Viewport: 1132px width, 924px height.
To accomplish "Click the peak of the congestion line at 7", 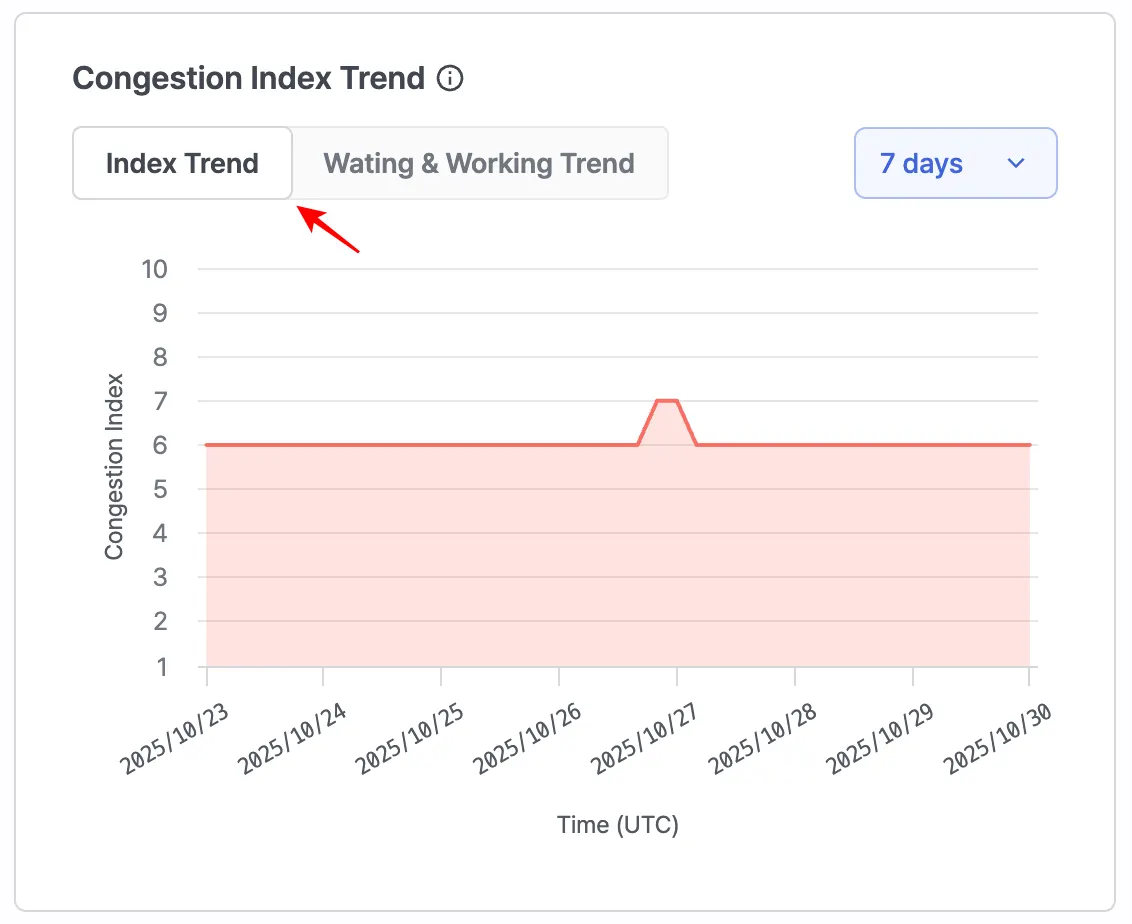I will [667, 401].
